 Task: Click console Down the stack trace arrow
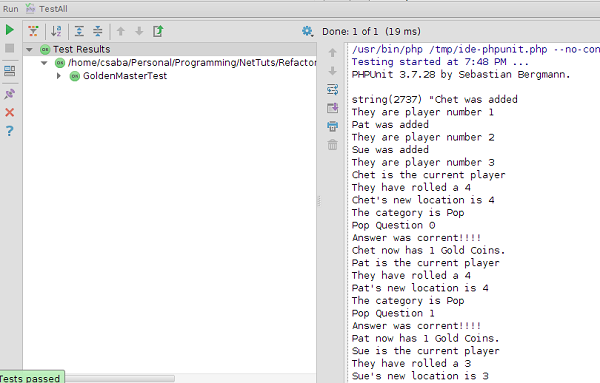click(x=333, y=71)
